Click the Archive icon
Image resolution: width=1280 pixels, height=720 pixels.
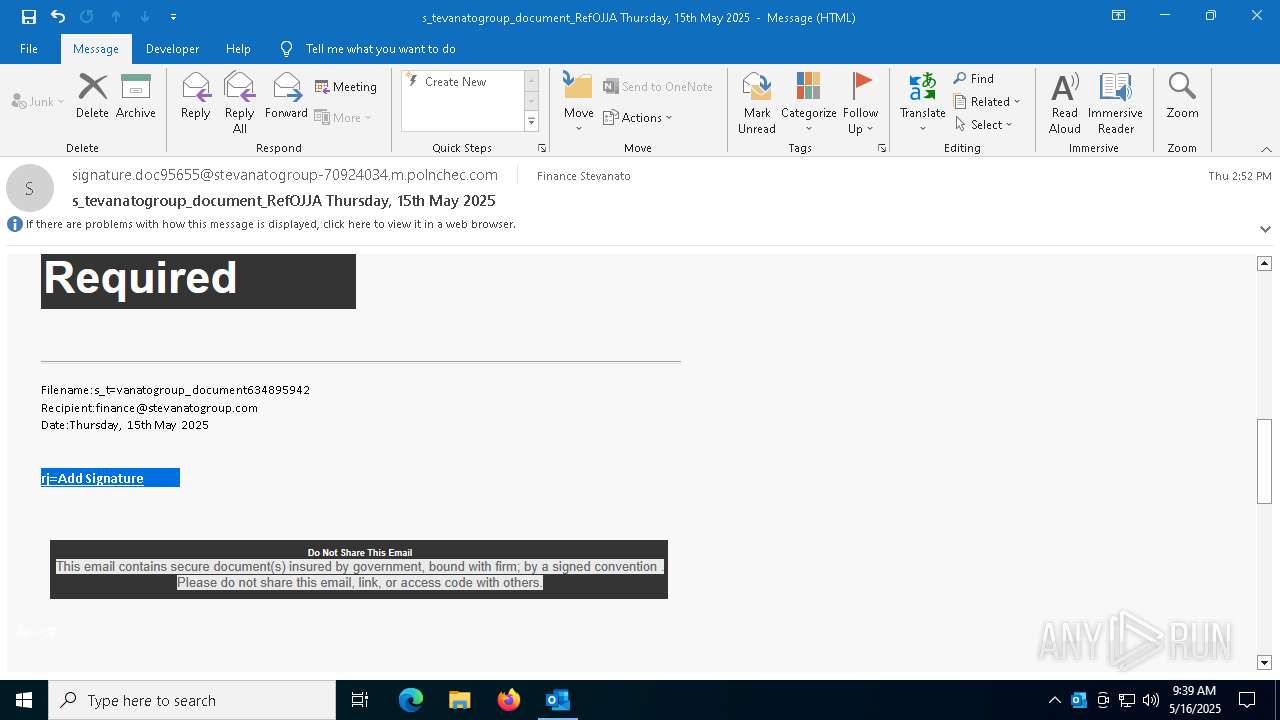[136, 97]
